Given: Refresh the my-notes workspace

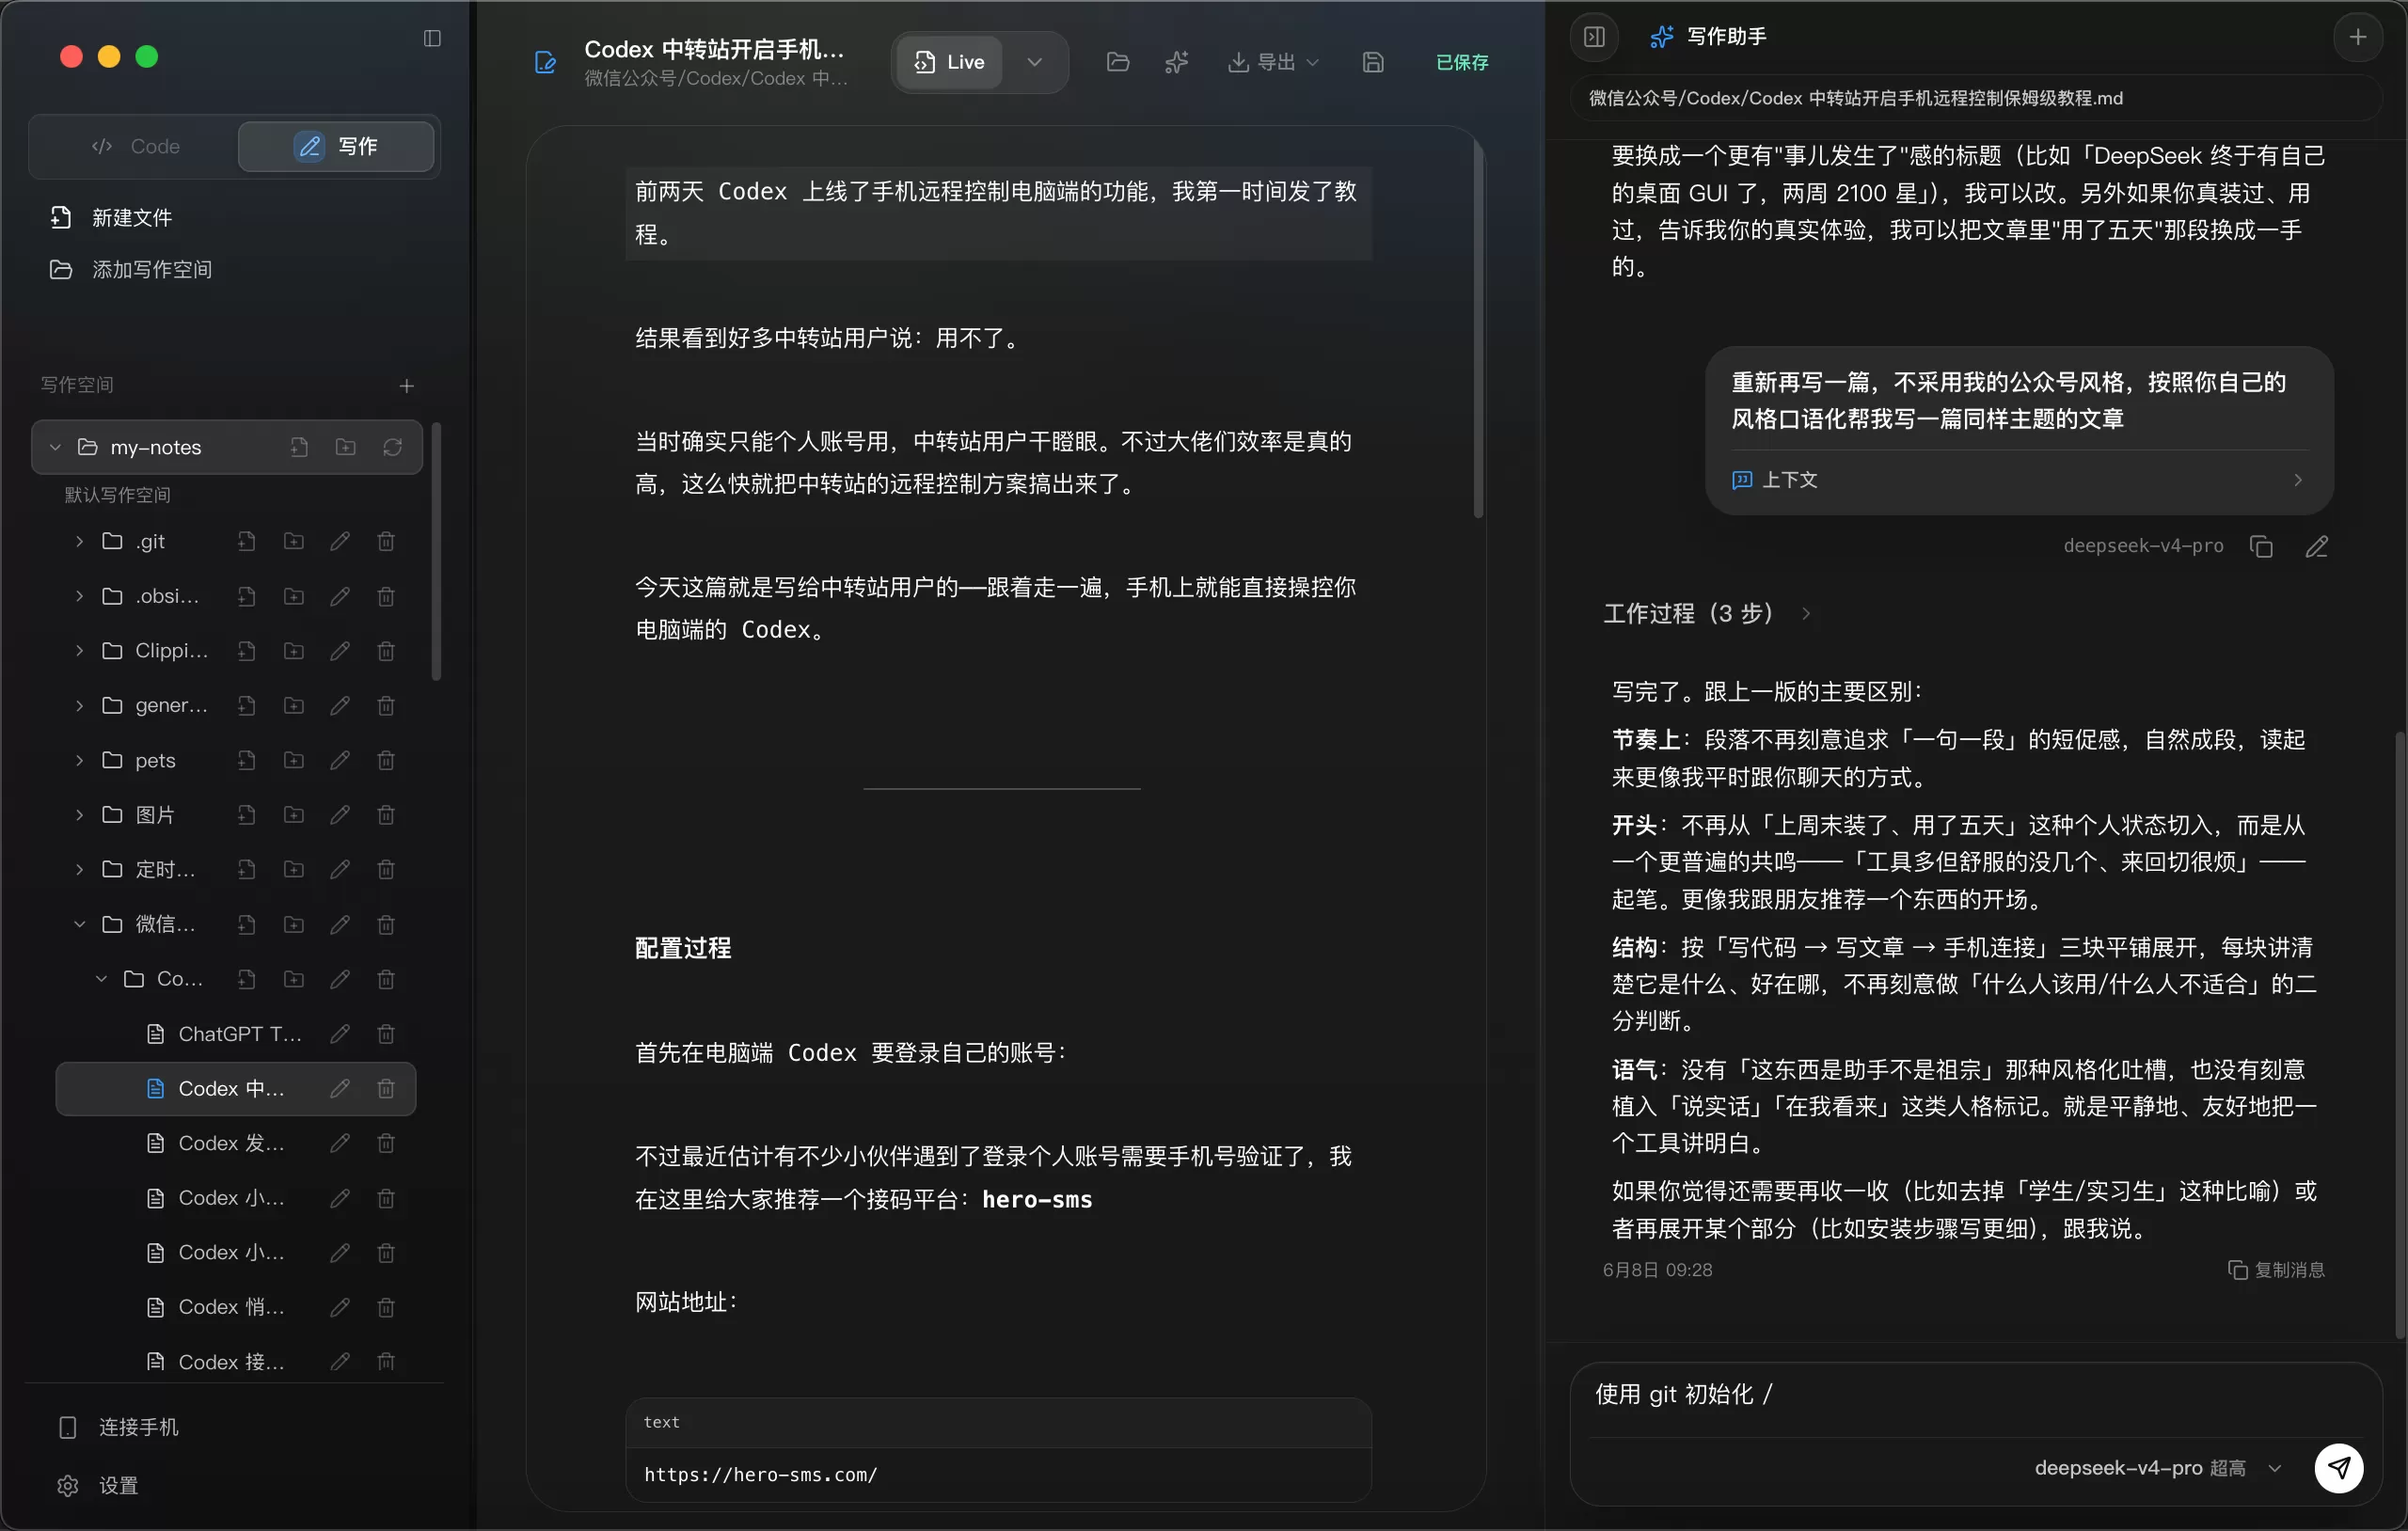Looking at the screenshot, I should pyautogui.click(x=392, y=447).
